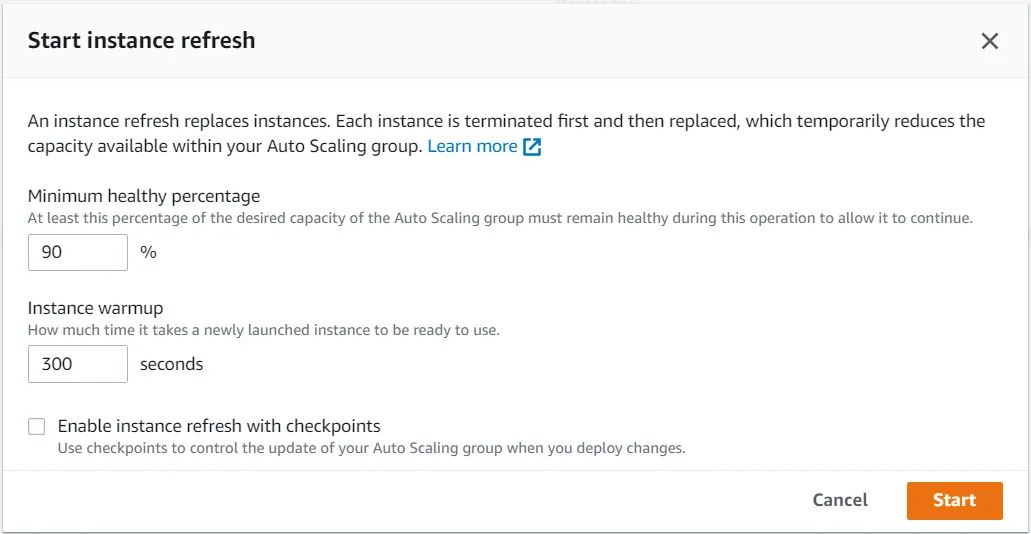Click the 'Enable instance refresh with checkpoints' label

coord(219,426)
